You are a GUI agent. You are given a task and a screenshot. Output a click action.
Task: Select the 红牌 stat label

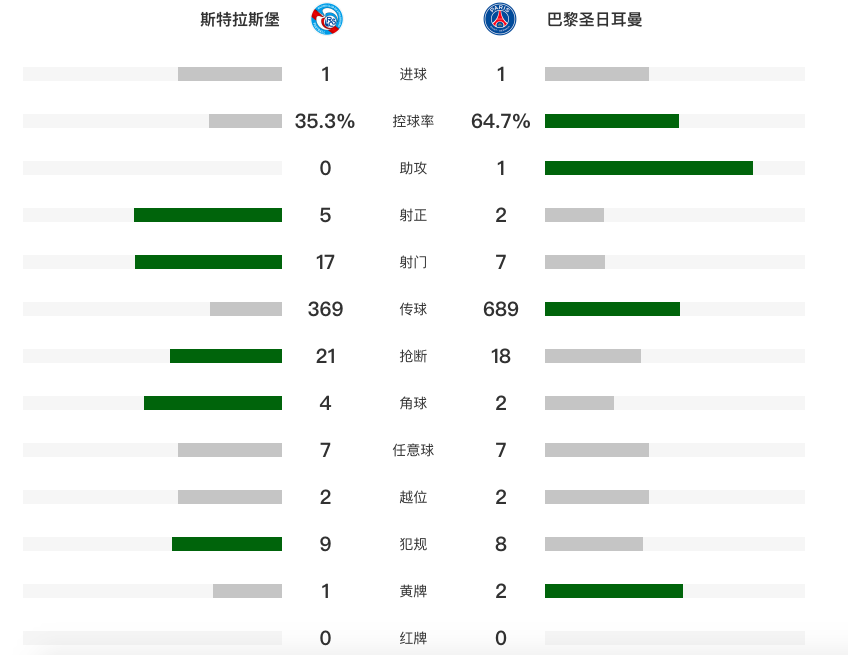(x=413, y=638)
